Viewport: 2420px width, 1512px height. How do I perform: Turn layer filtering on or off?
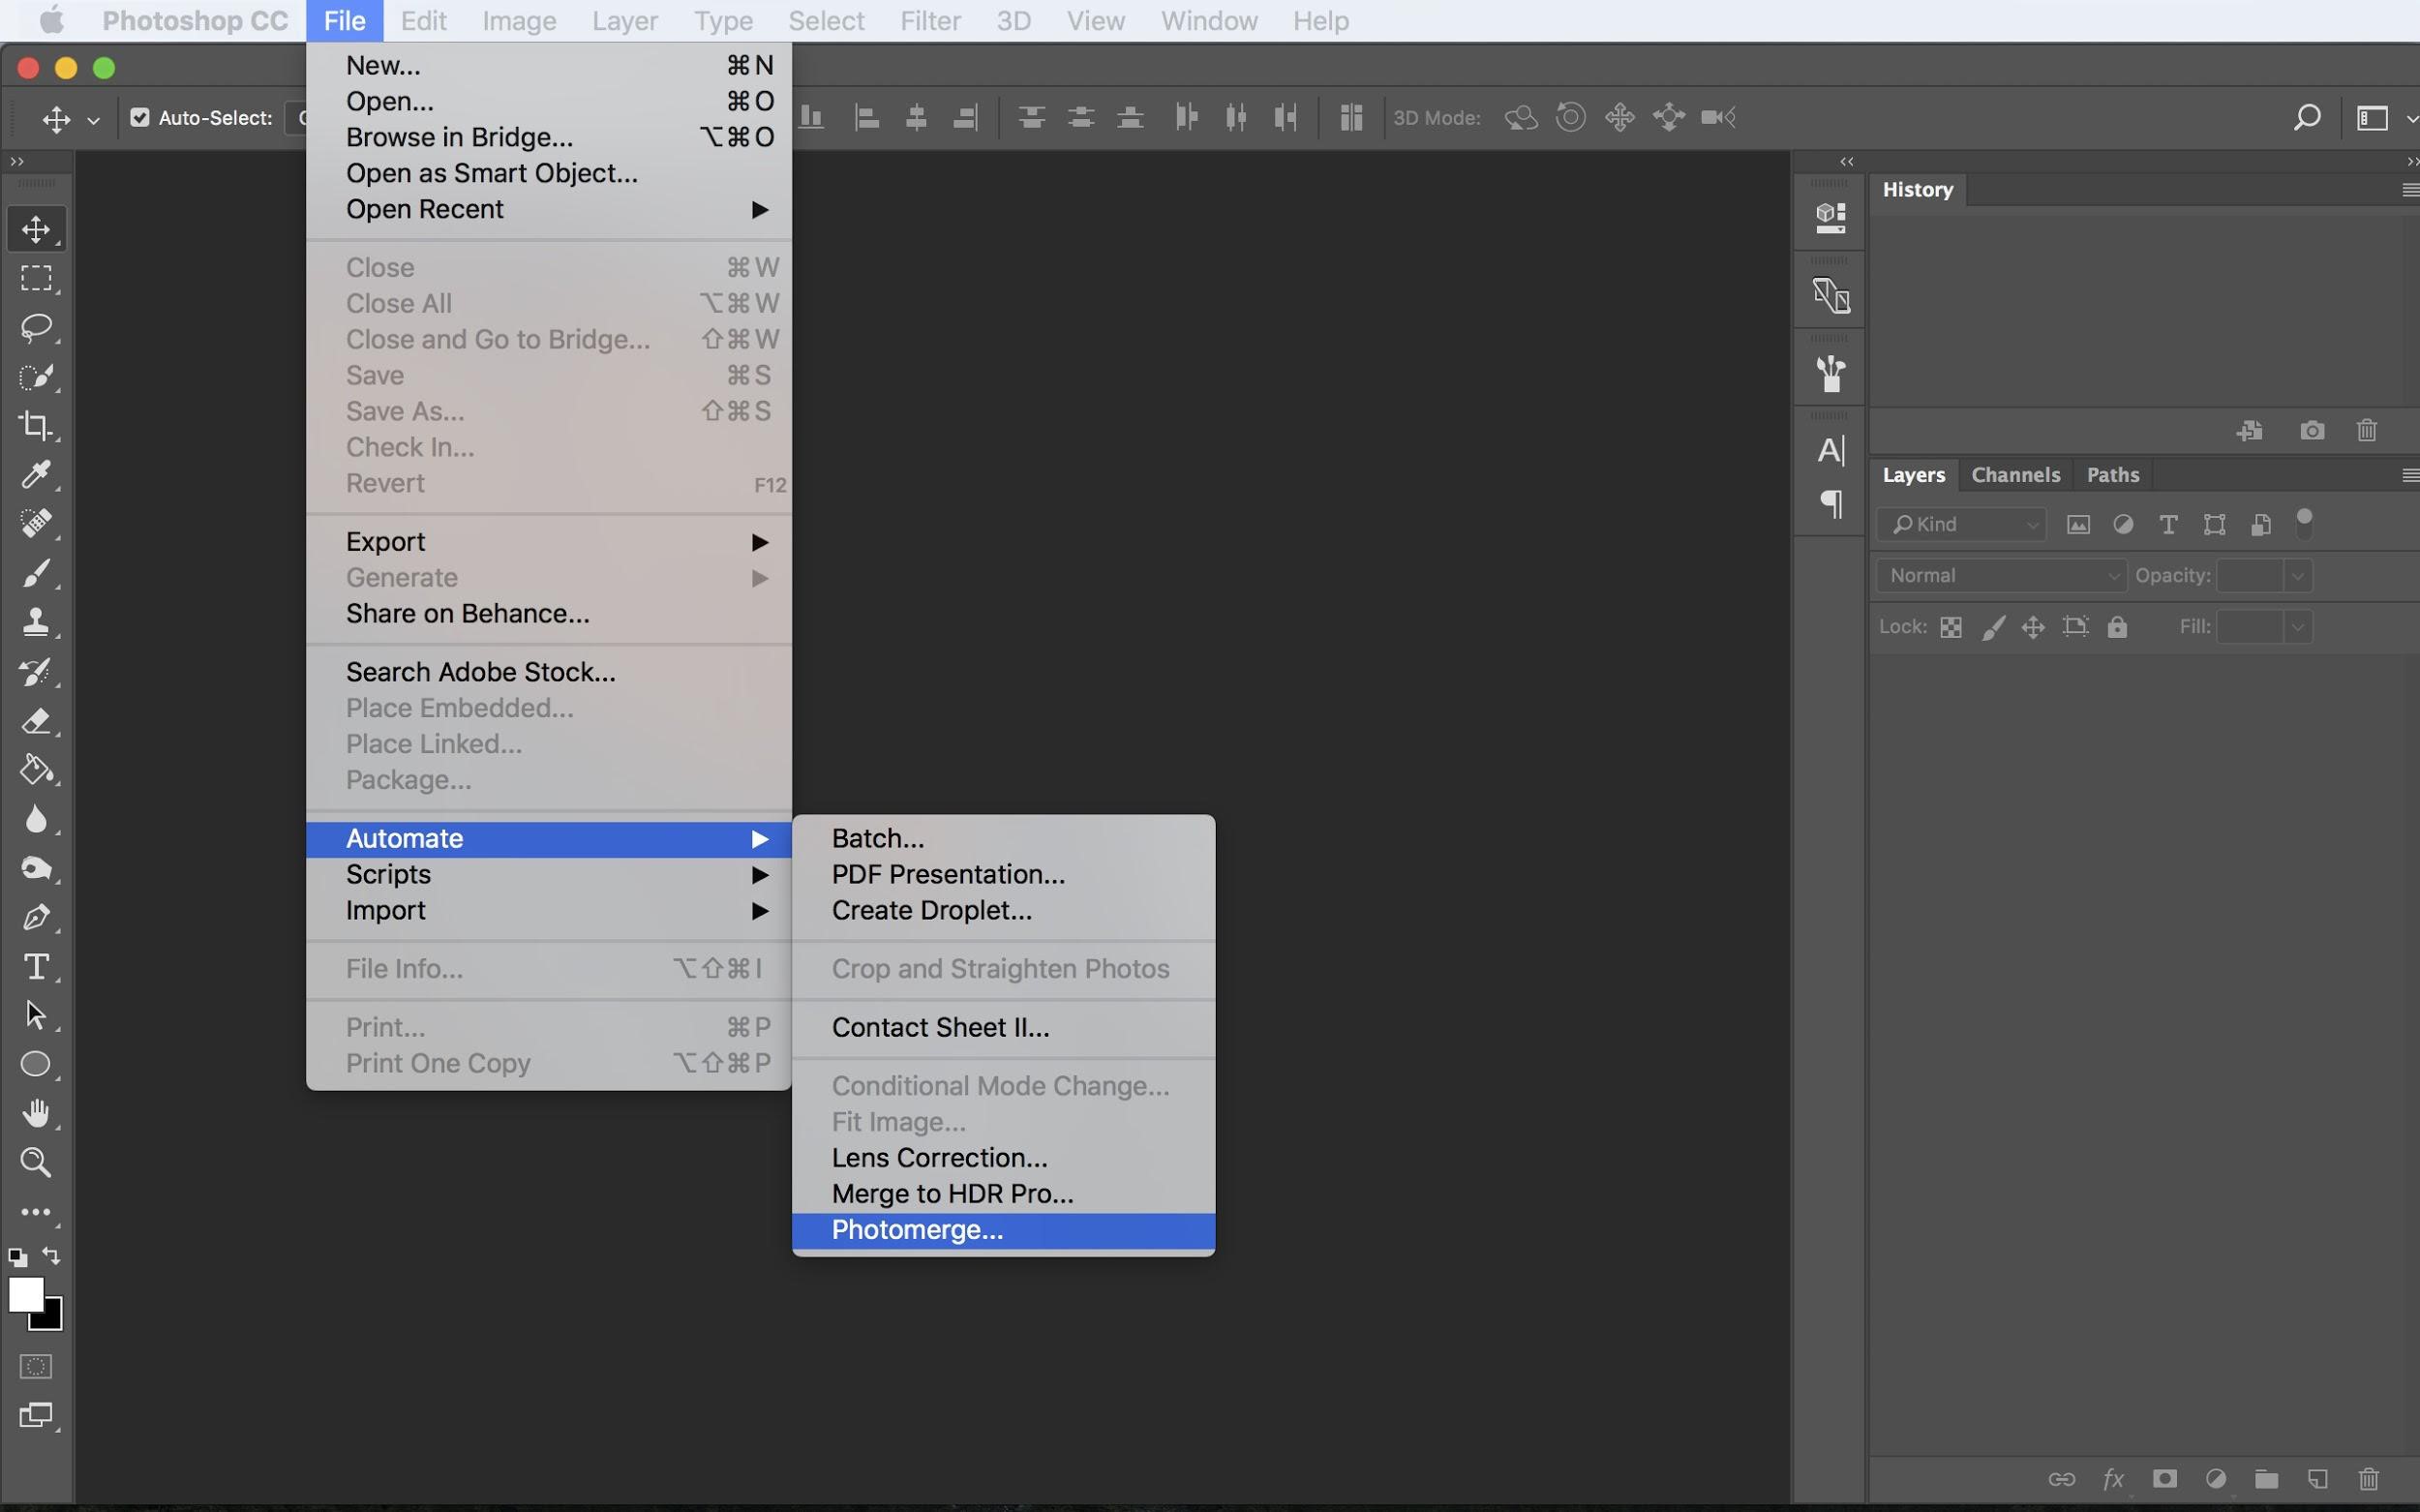(2304, 523)
